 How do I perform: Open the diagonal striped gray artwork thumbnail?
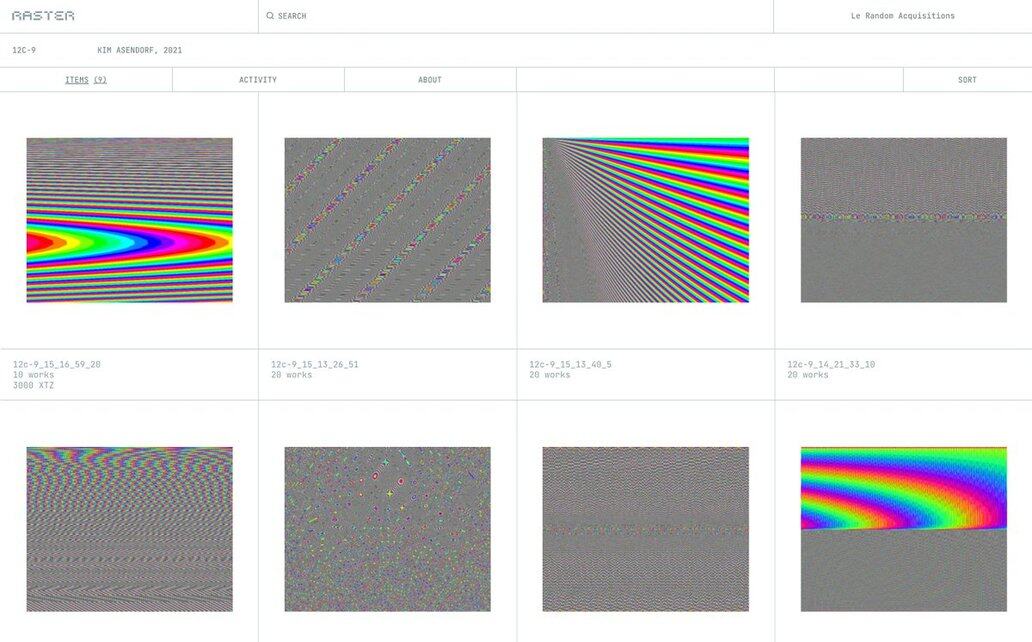387,220
